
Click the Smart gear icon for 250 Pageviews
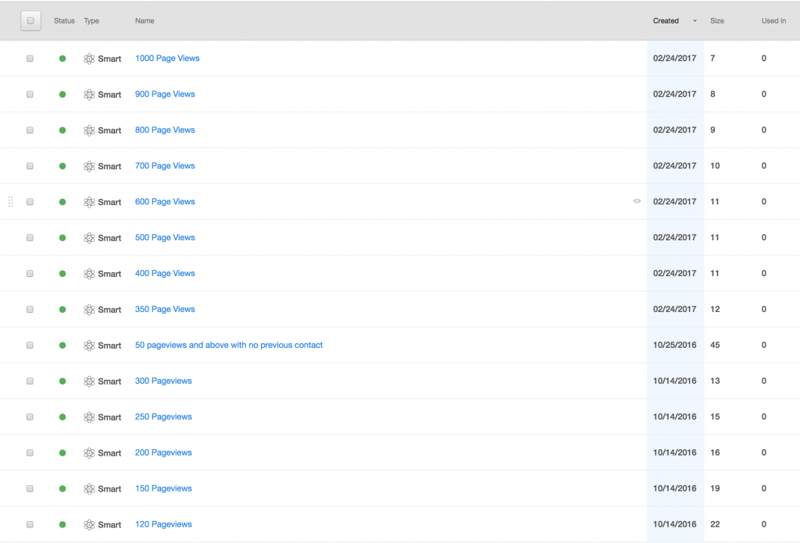[89, 417]
